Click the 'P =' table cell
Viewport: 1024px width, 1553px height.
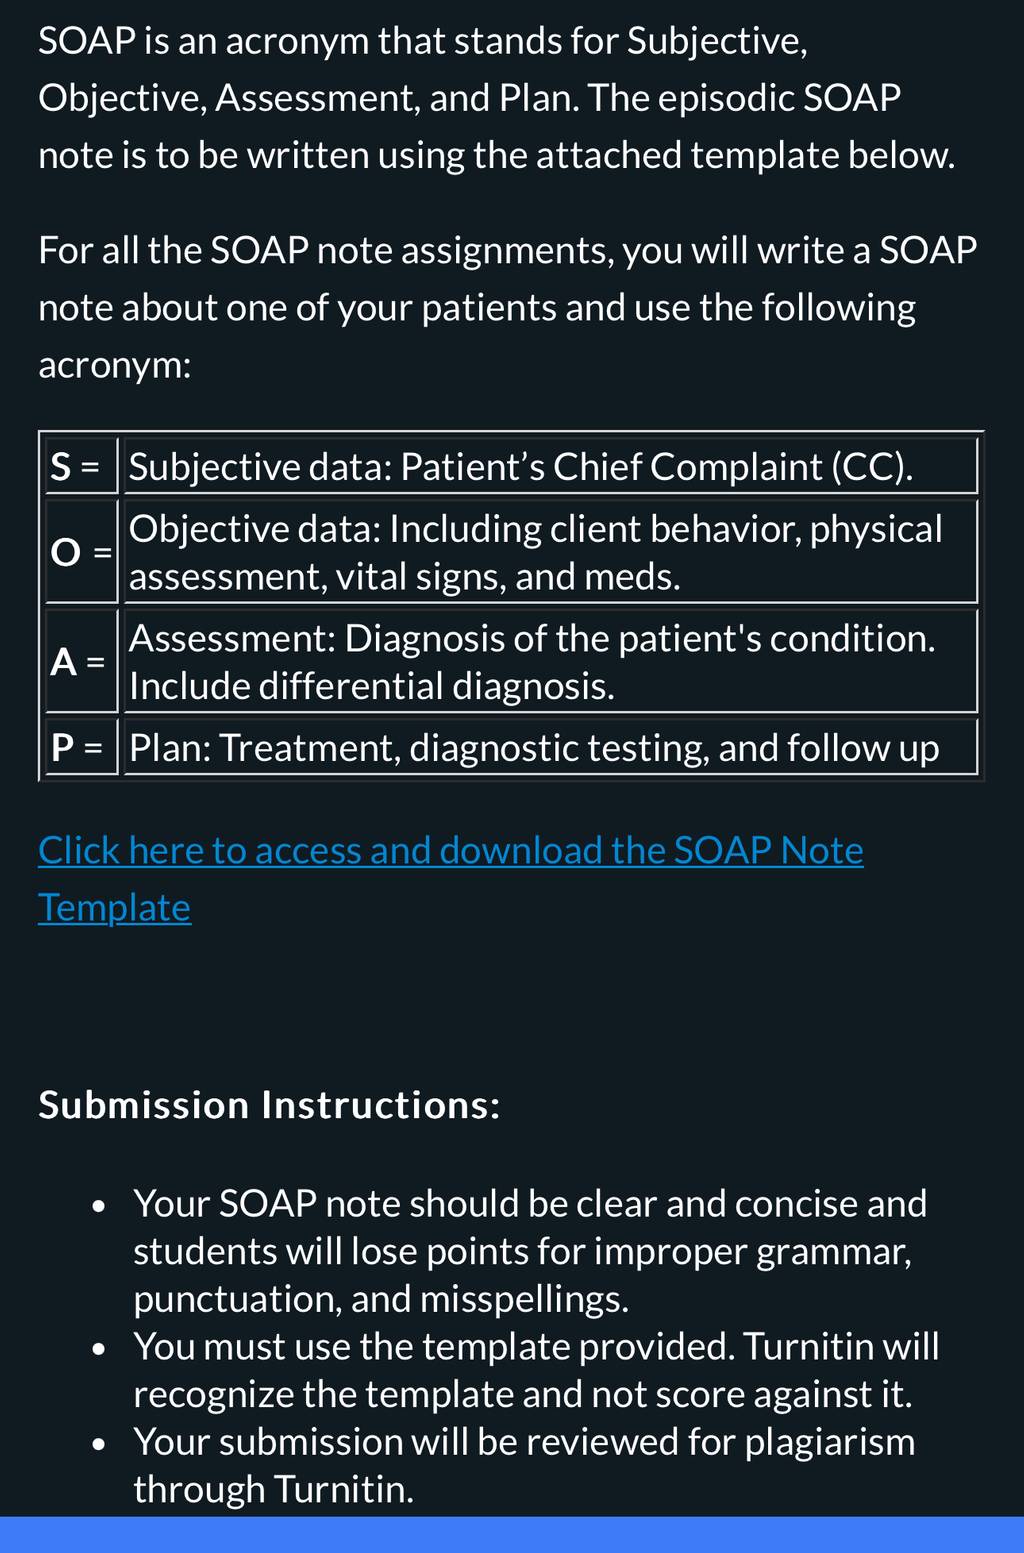tap(82, 747)
